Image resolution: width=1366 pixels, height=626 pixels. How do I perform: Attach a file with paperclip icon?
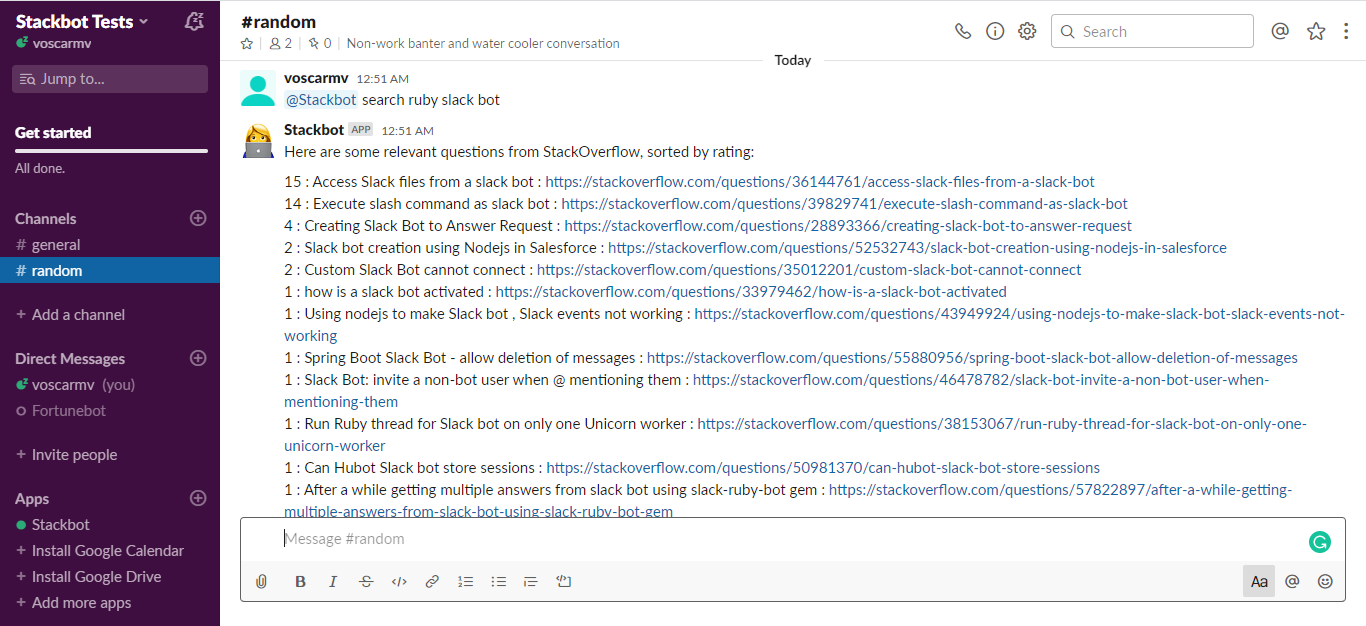(262, 581)
